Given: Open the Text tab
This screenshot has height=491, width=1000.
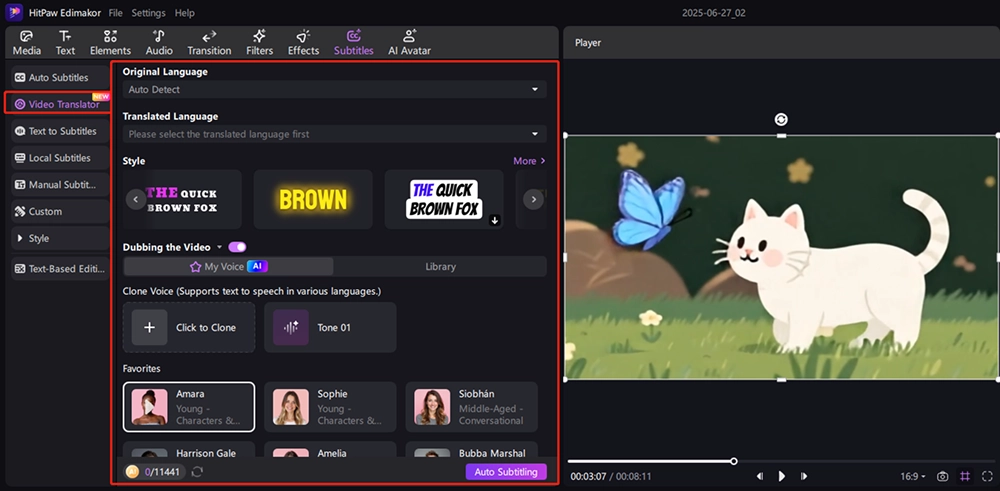Looking at the screenshot, I should tap(65, 43).
